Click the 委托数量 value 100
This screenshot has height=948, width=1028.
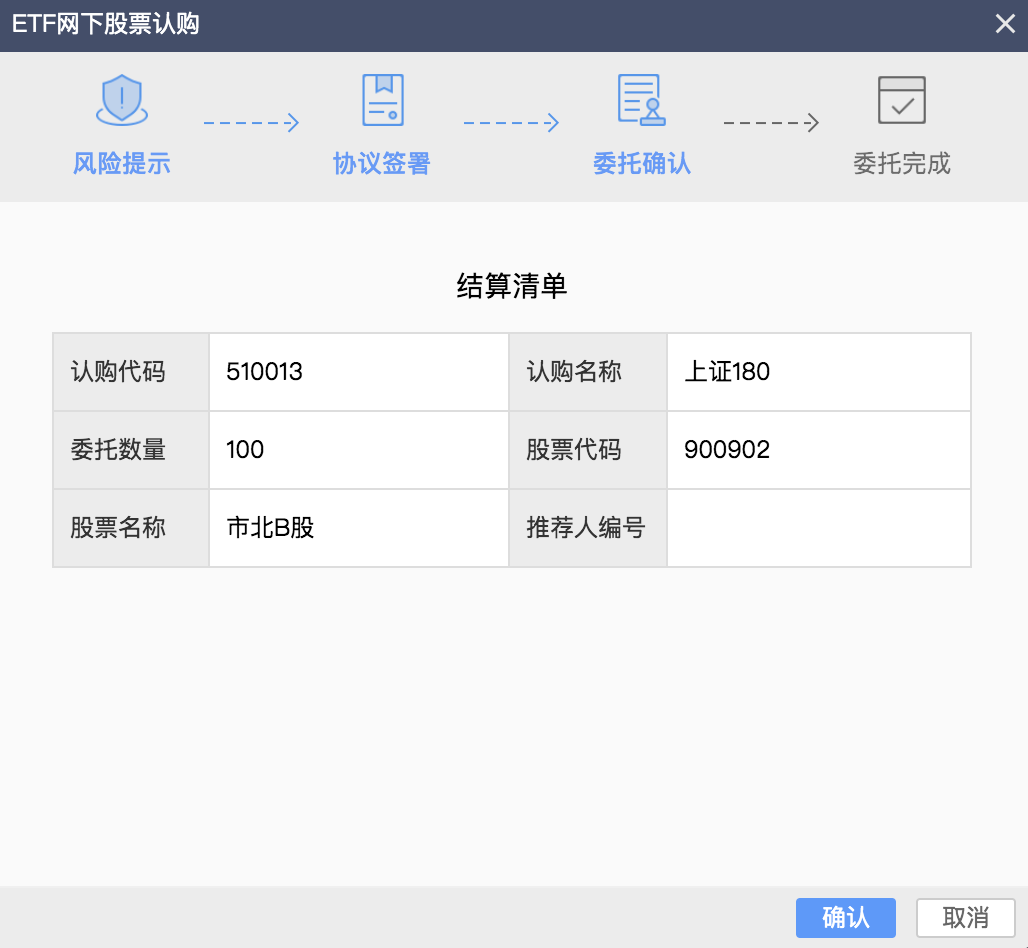[246, 450]
